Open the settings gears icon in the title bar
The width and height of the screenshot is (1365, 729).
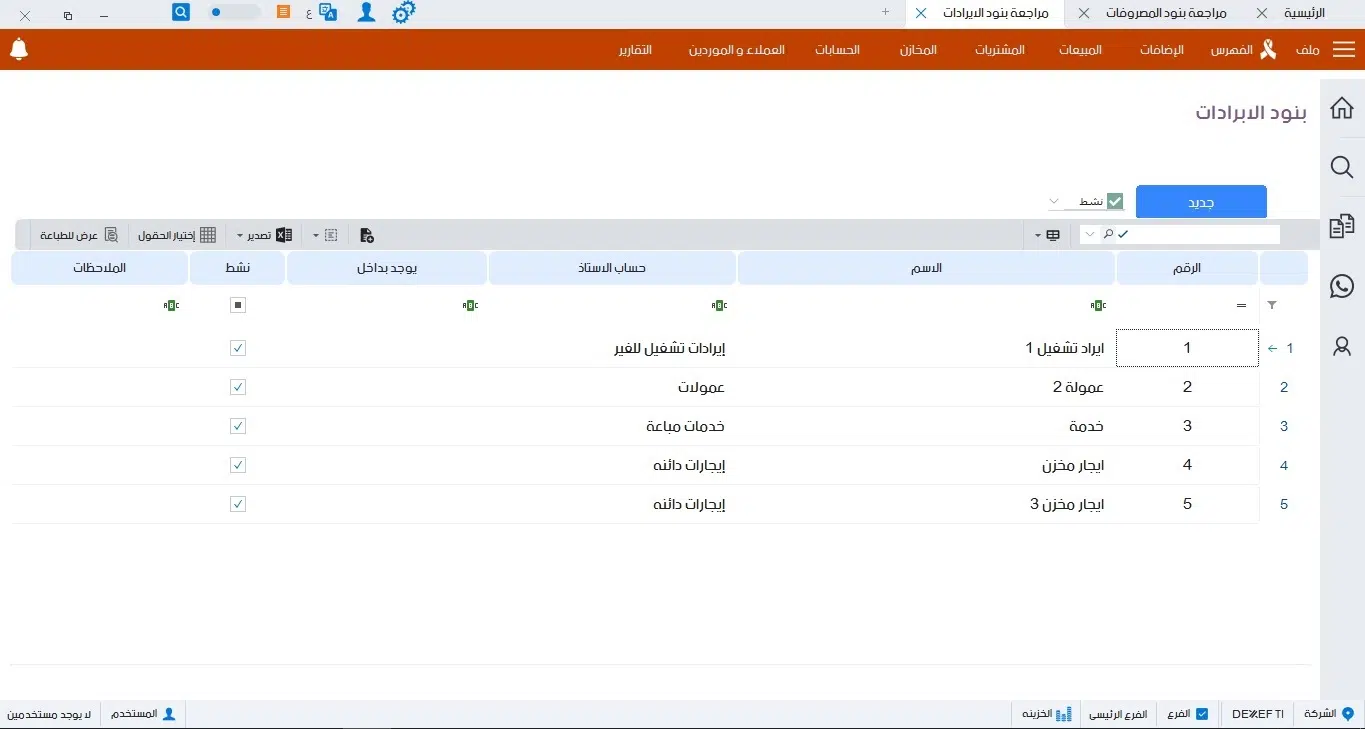(x=403, y=12)
